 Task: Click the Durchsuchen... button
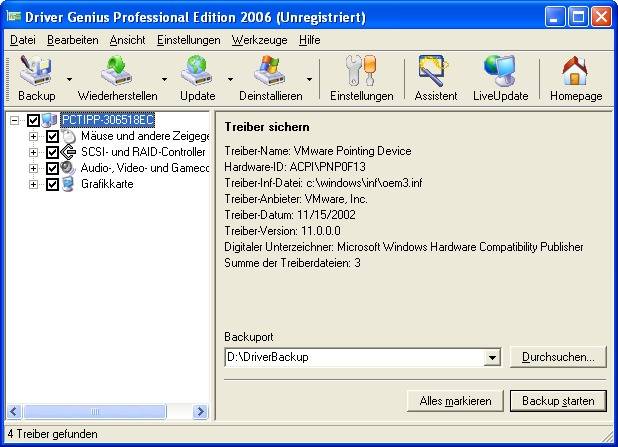[x=558, y=357]
